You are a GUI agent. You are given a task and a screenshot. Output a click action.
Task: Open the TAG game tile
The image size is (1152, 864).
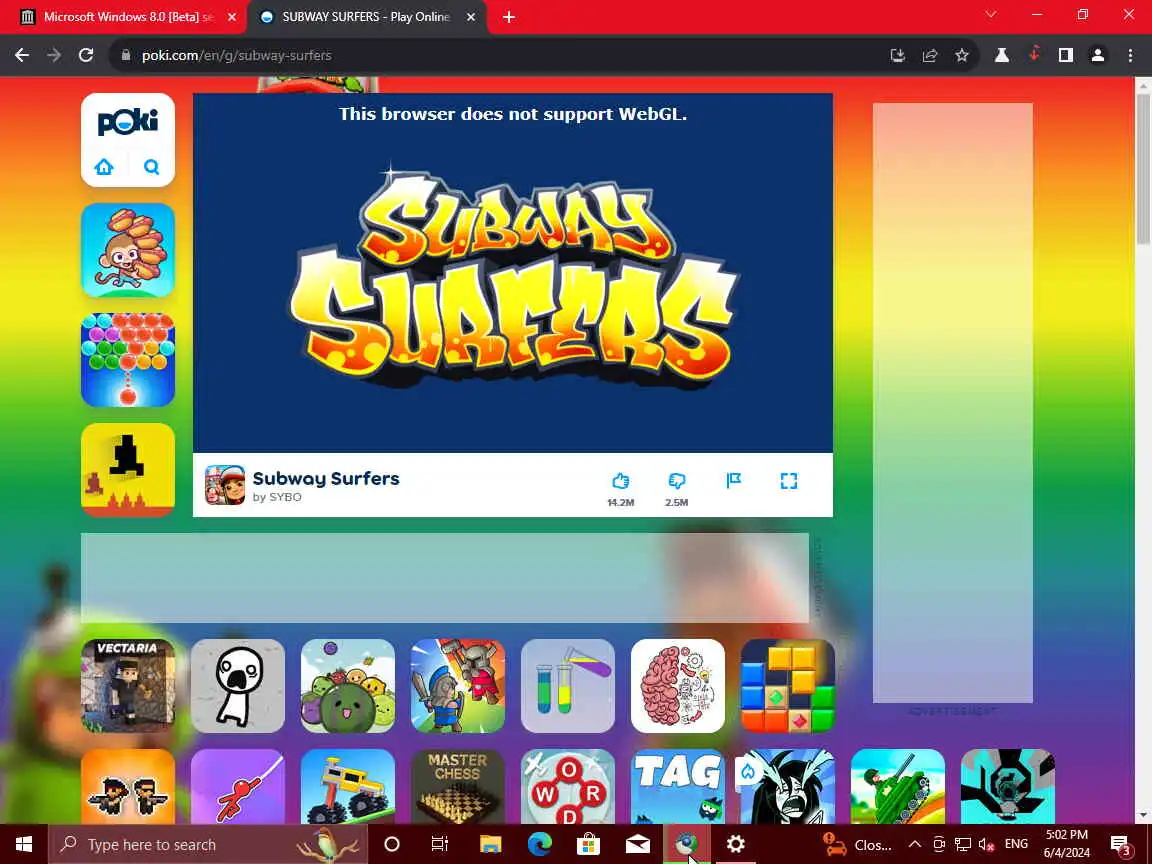pyautogui.click(x=677, y=786)
